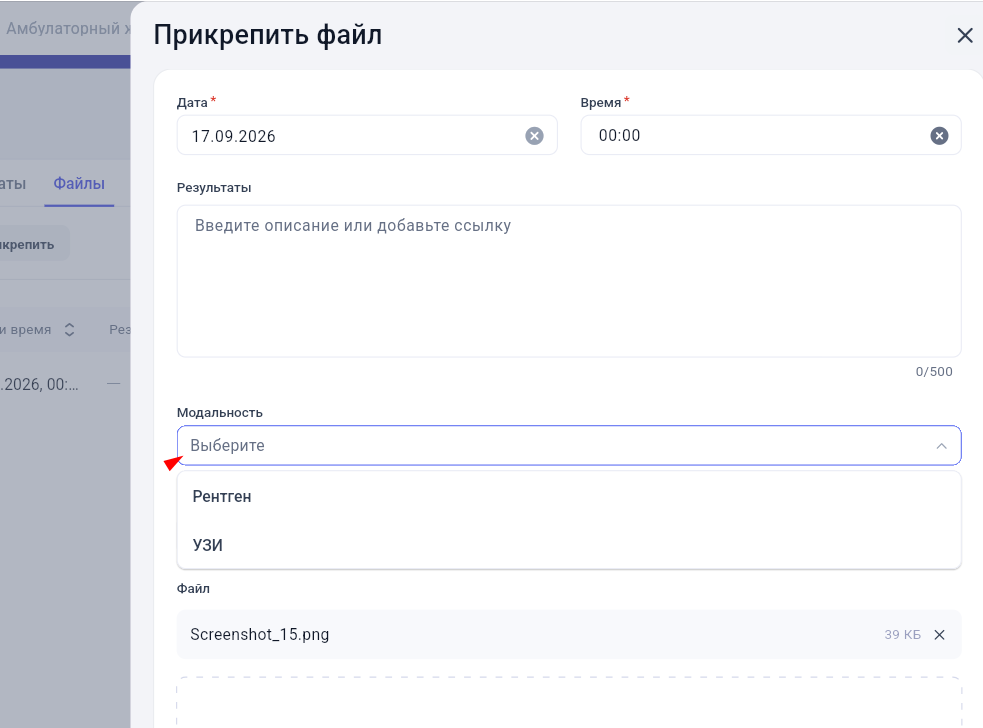983x728 pixels.
Task: Sort by date and time column arrows
Action: point(70,330)
